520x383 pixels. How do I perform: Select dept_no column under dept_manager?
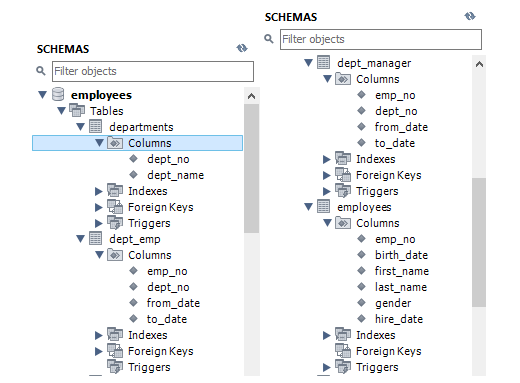pyautogui.click(x=396, y=111)
